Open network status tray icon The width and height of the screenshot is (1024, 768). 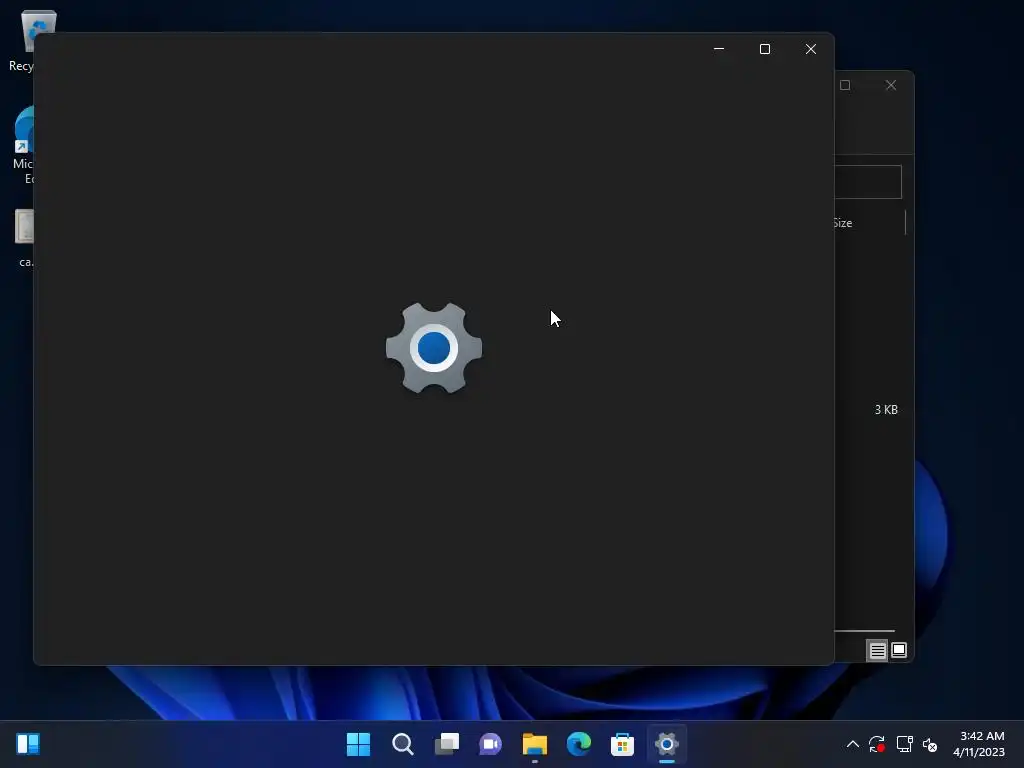pos(904,744)
